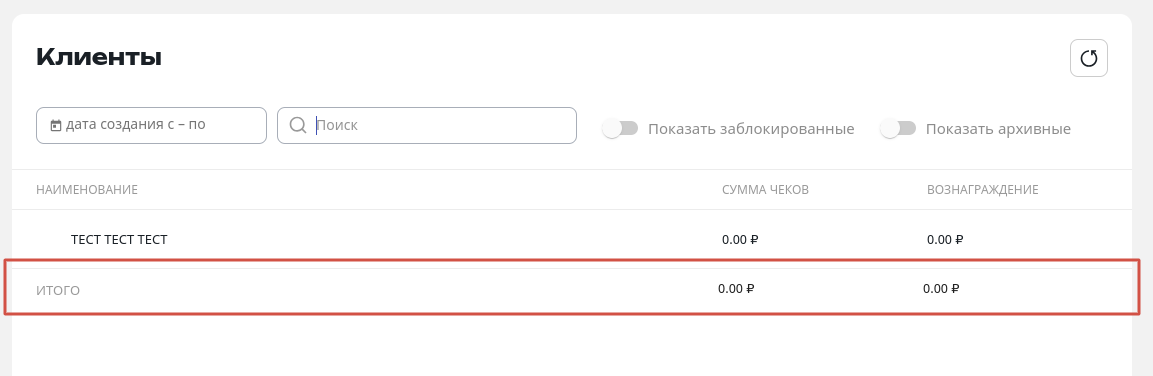The image size is (1153, 376).
Task: Sort by the СУММА ЧЕКОВ column header
Action: point(765,190)
